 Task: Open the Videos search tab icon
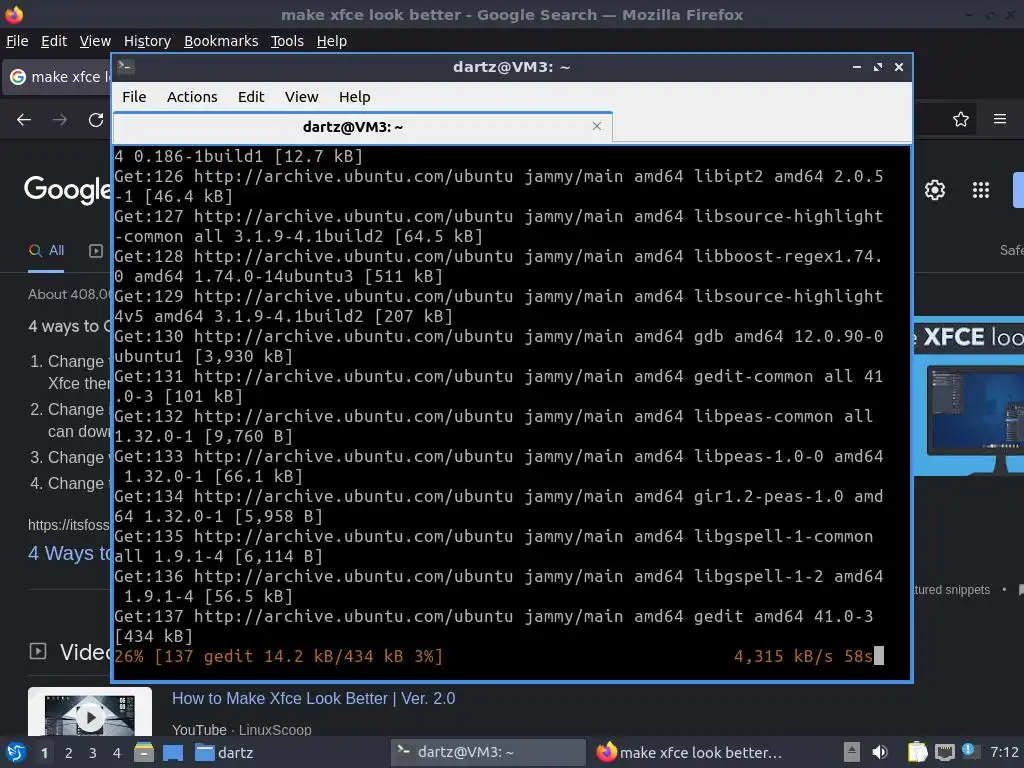96,251
